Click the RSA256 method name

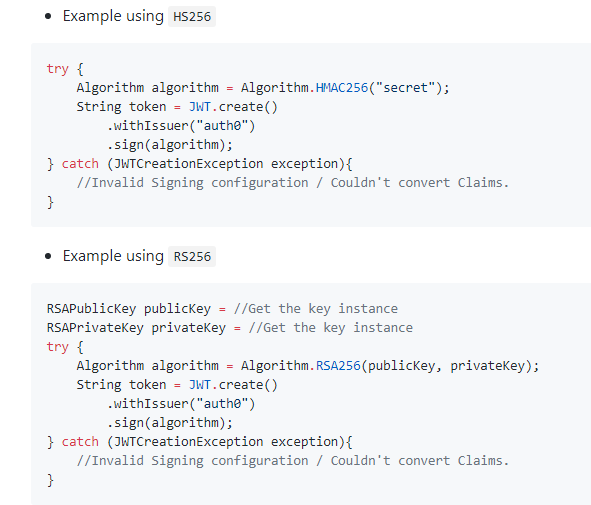[x=338, y=366]
